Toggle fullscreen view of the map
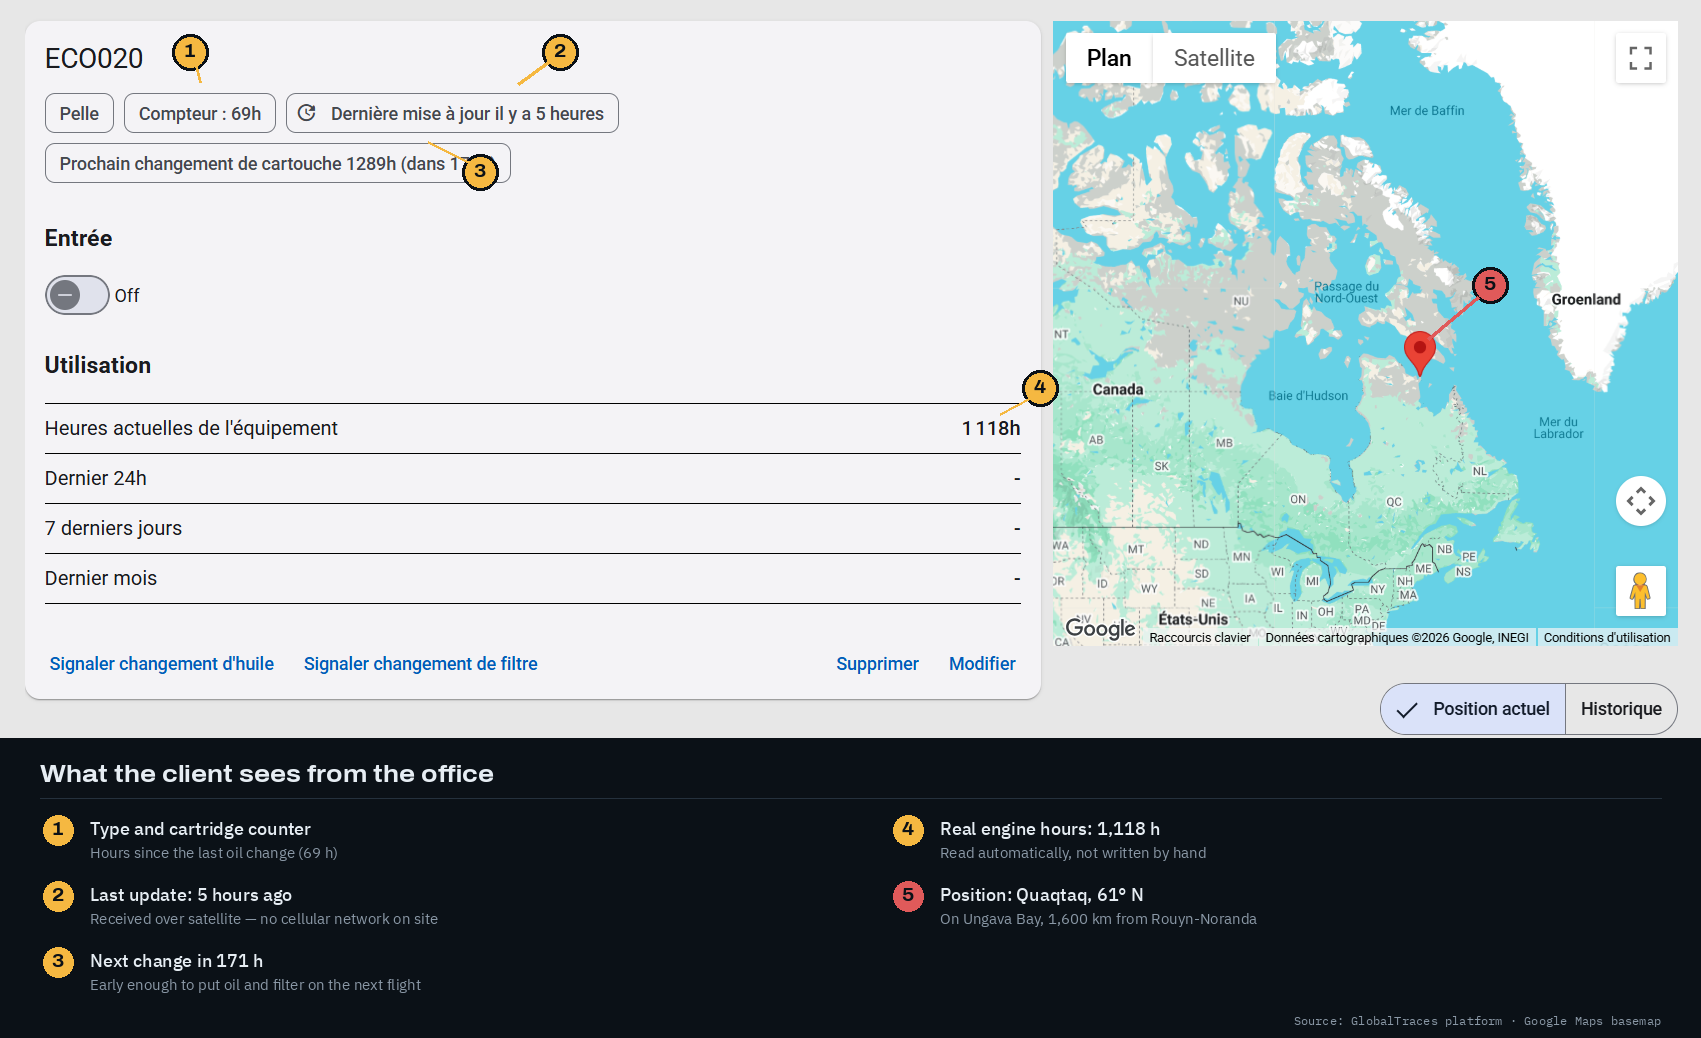The image size is (1701, 1038). coord(1640,58)
